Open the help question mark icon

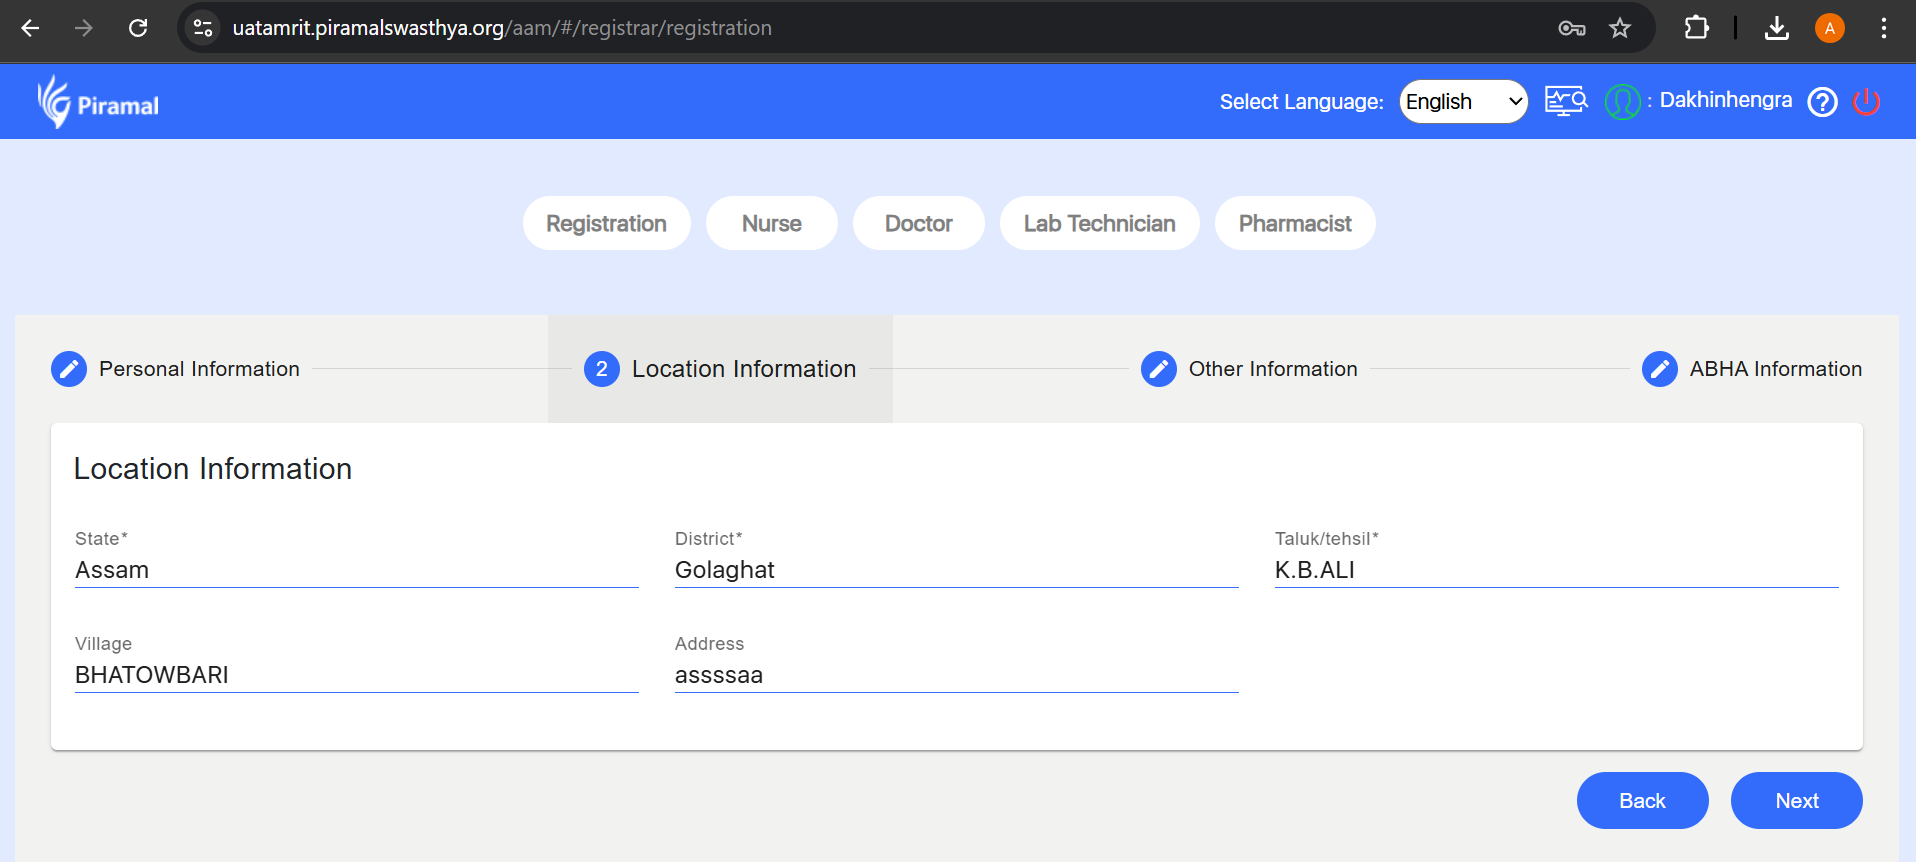pos(1822,102)
